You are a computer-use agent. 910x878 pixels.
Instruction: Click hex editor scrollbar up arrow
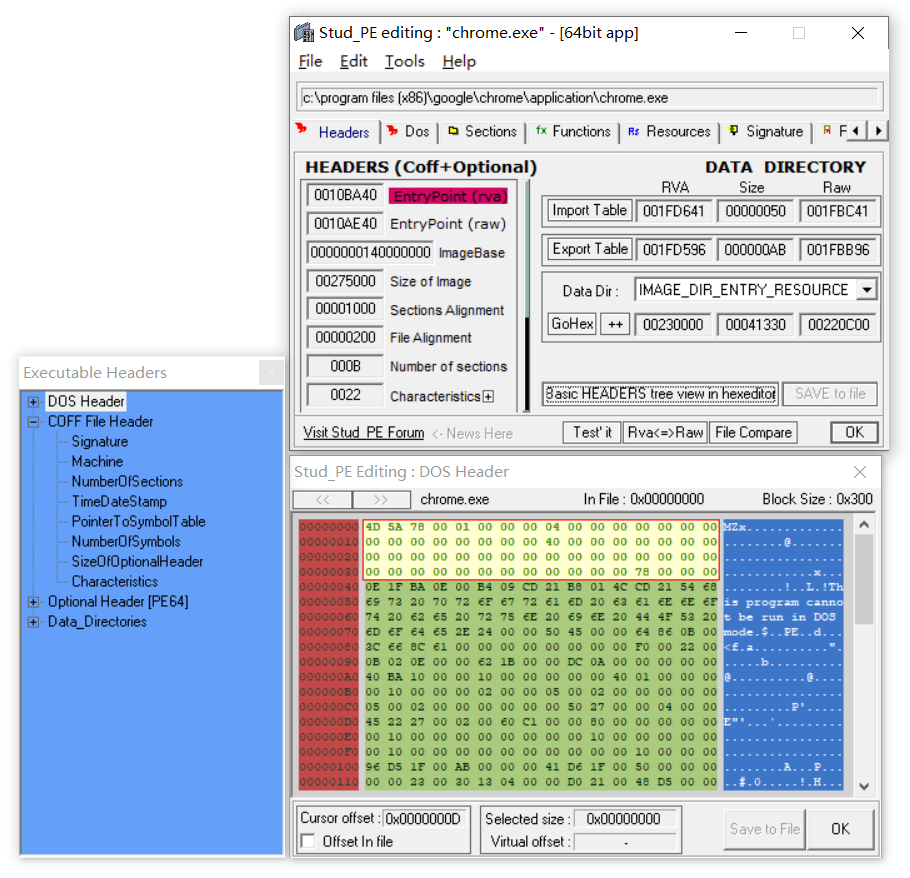[x=864, y=525]
